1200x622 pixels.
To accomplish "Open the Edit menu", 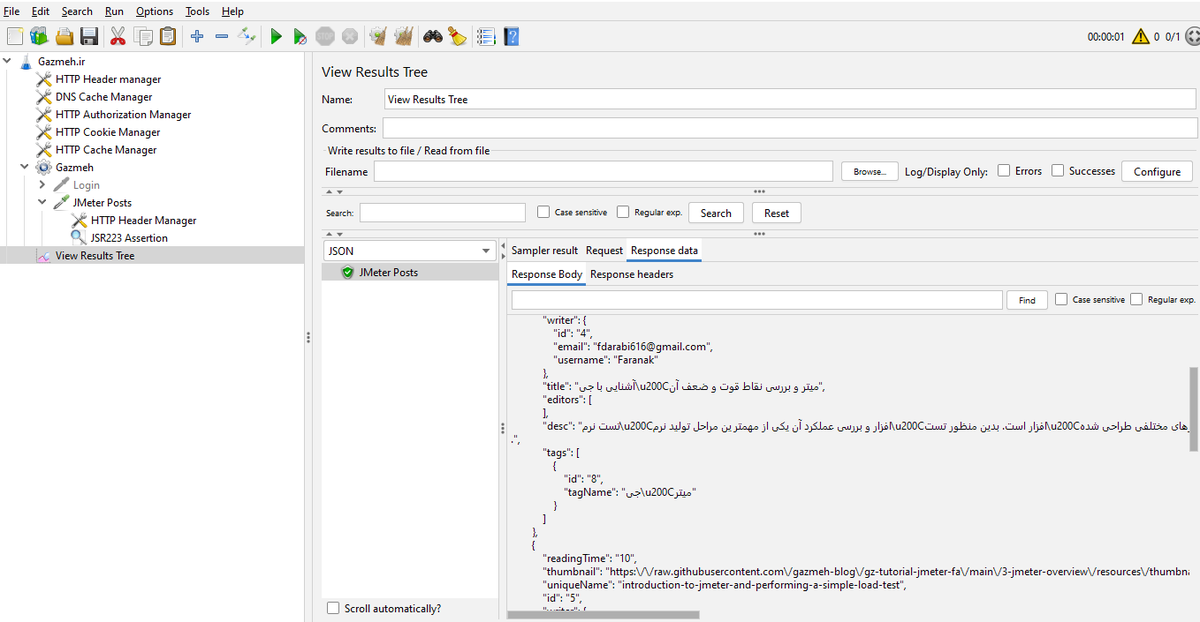I will 40,11.
